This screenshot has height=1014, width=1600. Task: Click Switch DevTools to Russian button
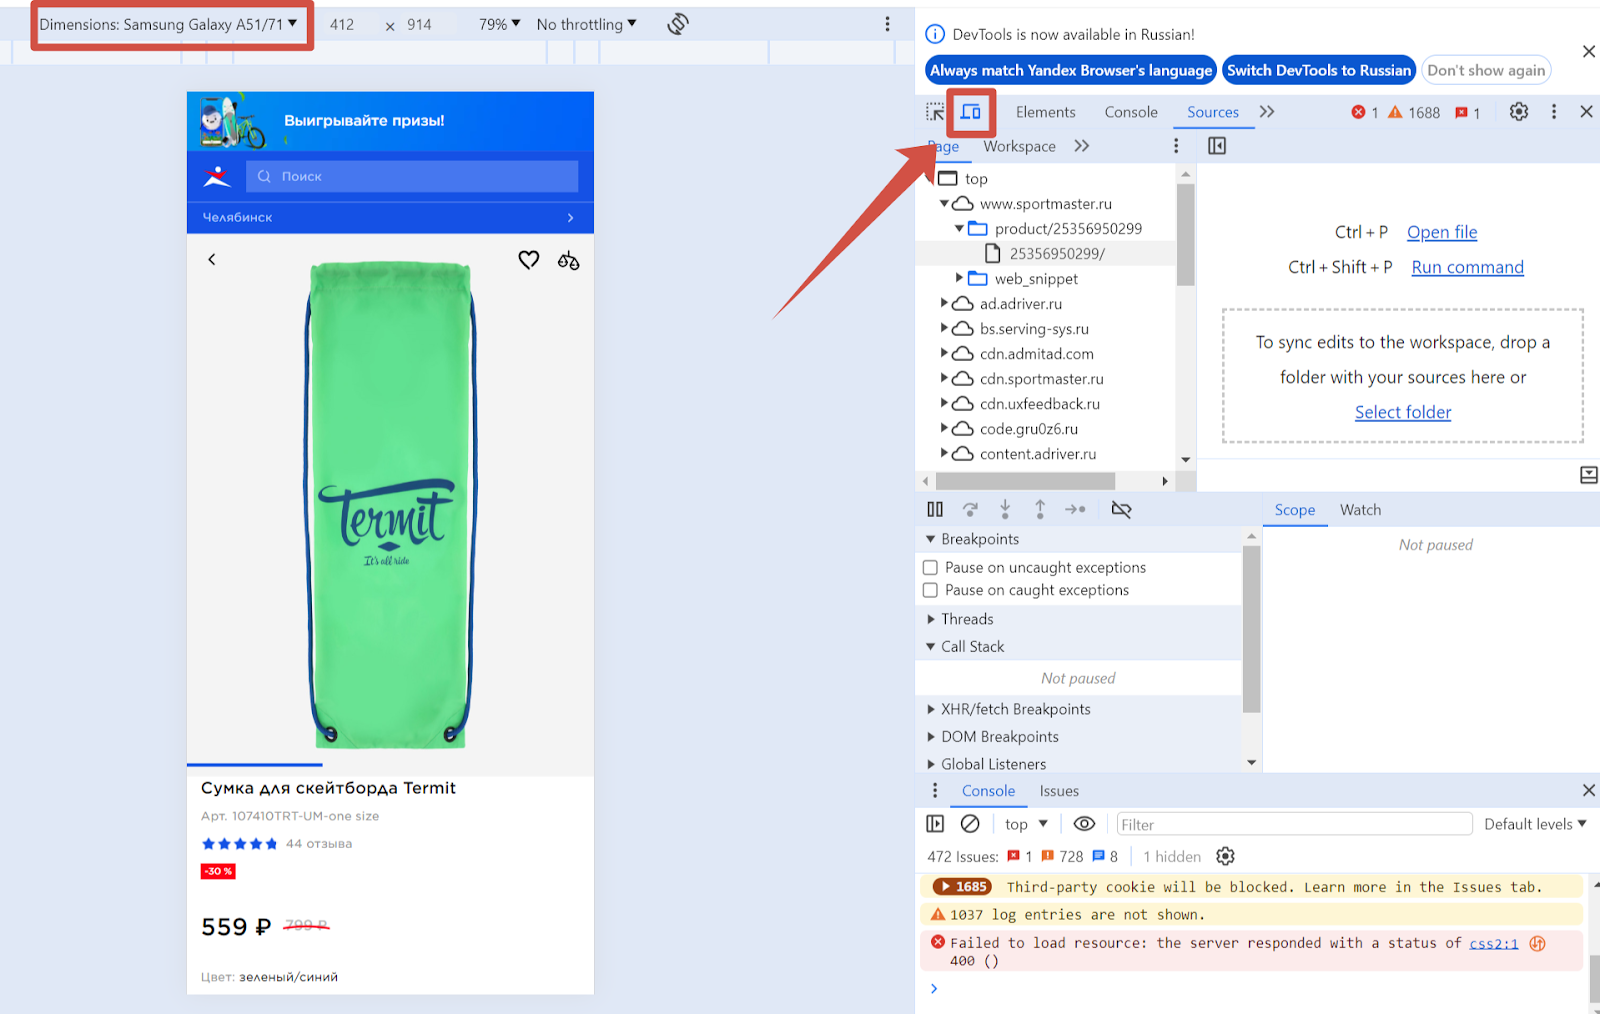tap(1318, 70)
